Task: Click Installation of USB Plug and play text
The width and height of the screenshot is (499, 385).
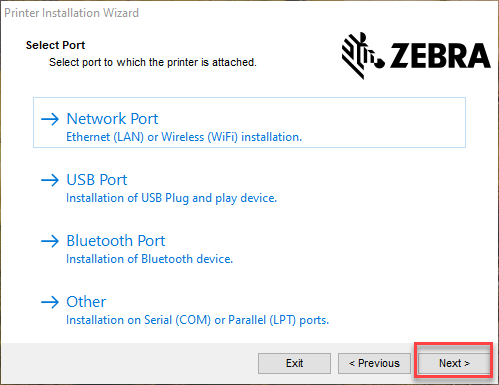Action: pyautogui.click(x=171, y=198)
